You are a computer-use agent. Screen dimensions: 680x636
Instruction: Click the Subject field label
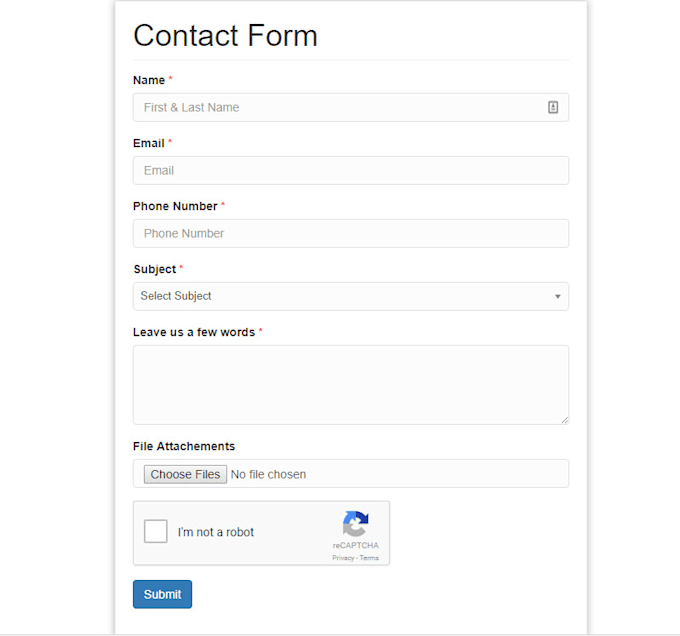(154, 269)
